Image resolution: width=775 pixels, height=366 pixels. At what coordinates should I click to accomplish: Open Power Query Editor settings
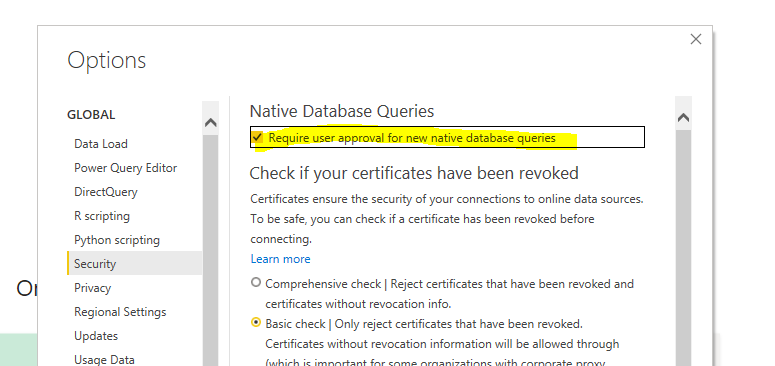click(x=126, y=168)
